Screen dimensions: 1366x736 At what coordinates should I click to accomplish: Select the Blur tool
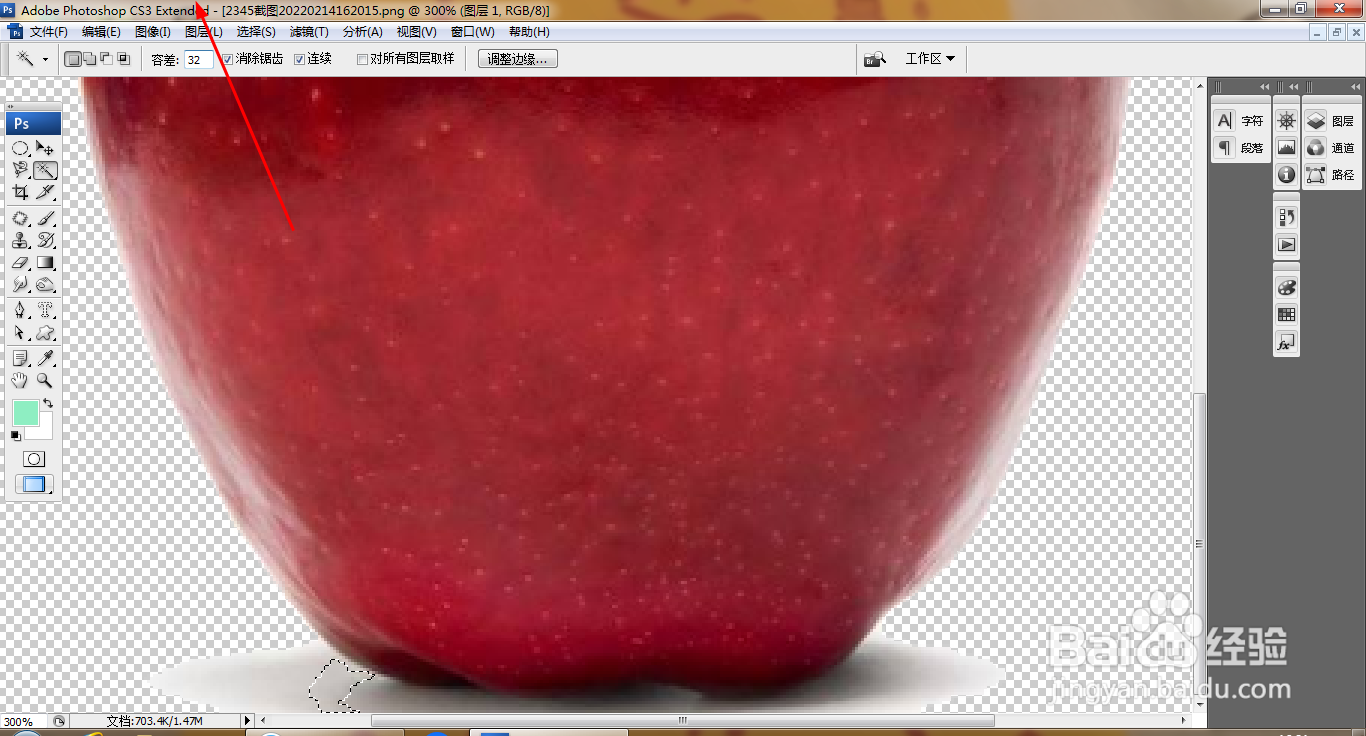click(x=20, y=285)
